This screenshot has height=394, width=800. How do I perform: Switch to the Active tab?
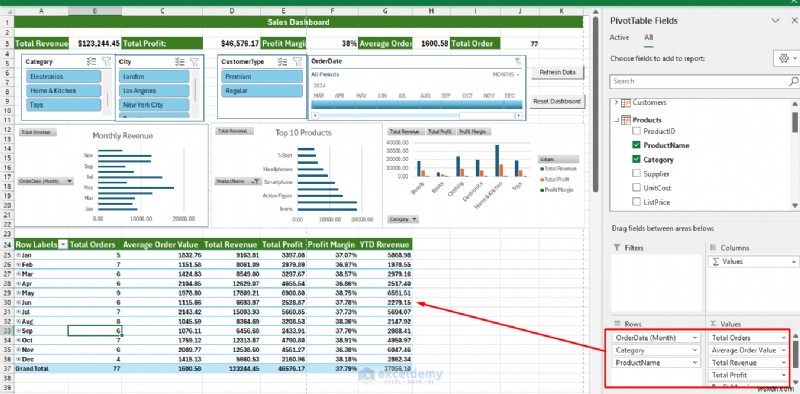(619, 37)
